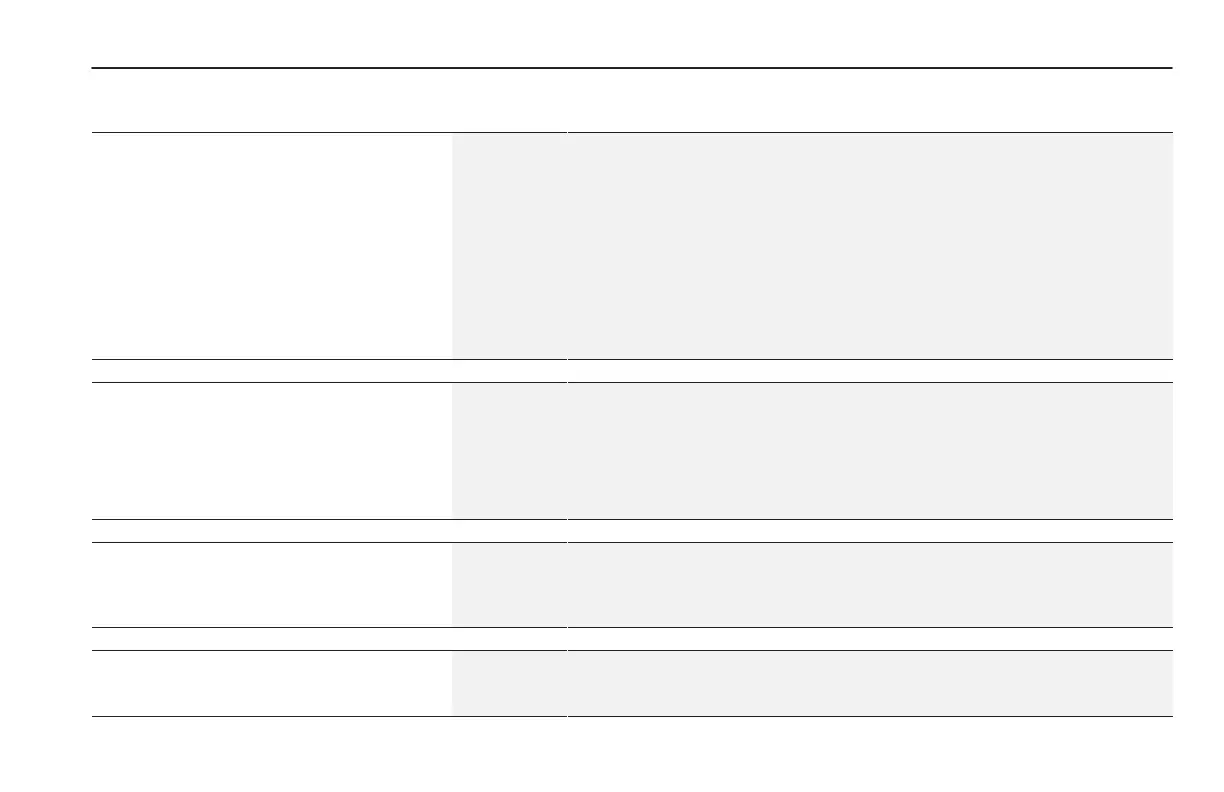Click the blank page margin below the table

(x=612, y=755)
